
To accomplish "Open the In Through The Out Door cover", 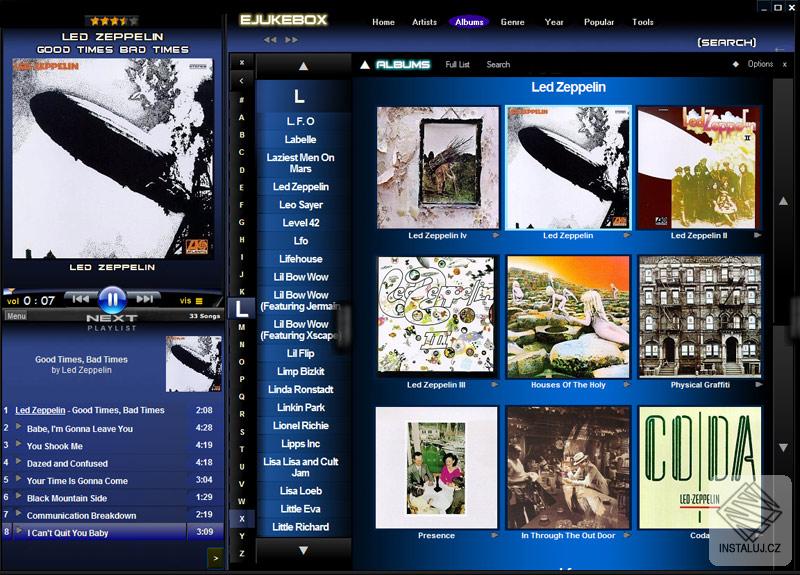I will click(x=568, y=467).
